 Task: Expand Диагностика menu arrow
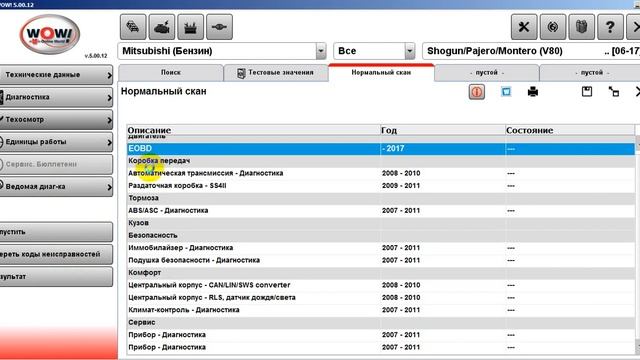[109, 98]
